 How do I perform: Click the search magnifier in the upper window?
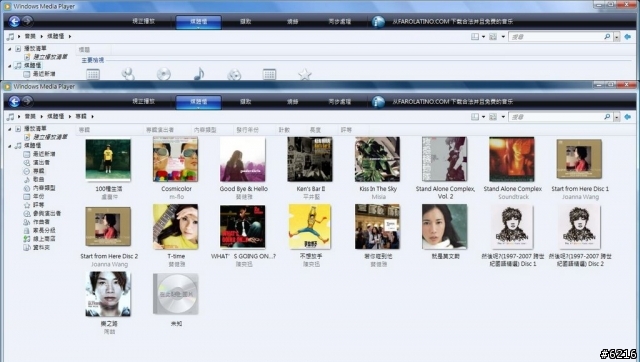607,37
